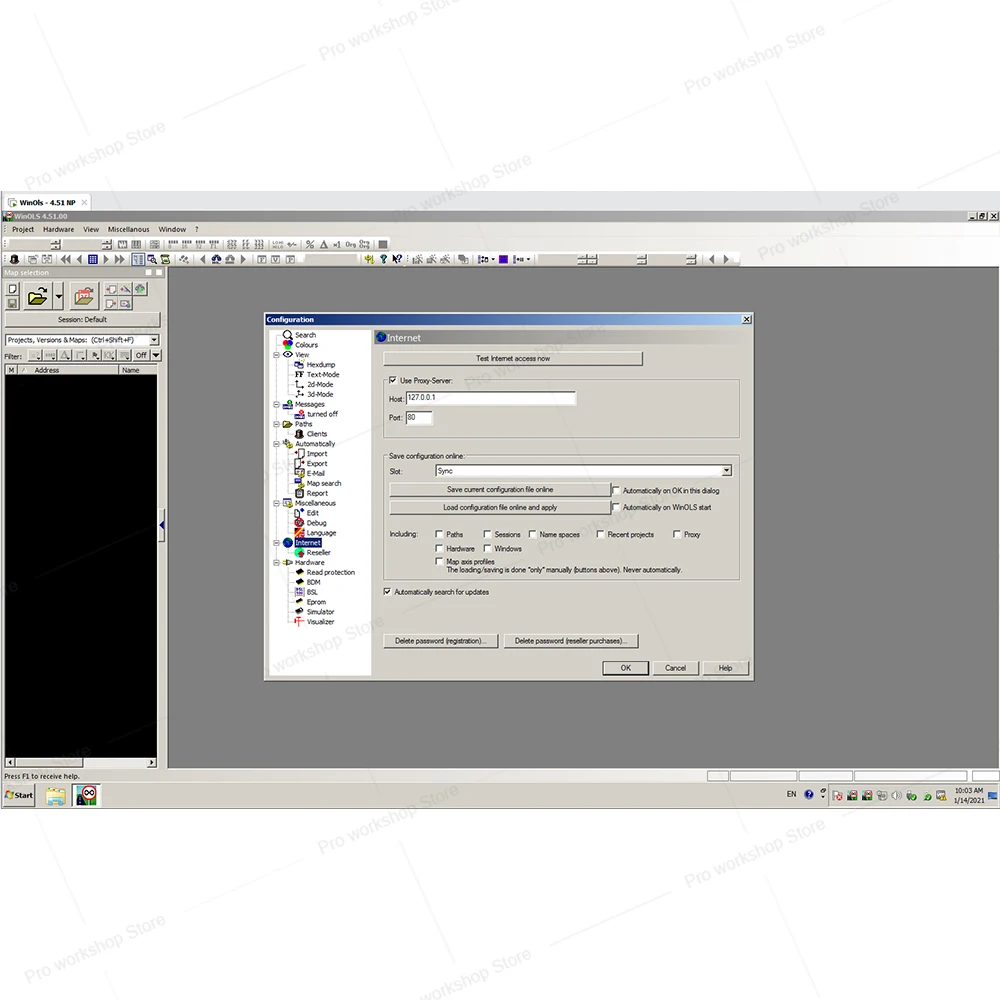Screen dimensions: 1000x1000
Task: Open the View menu in menu bar
Action: pyautogui.click(x=91, y=230)
